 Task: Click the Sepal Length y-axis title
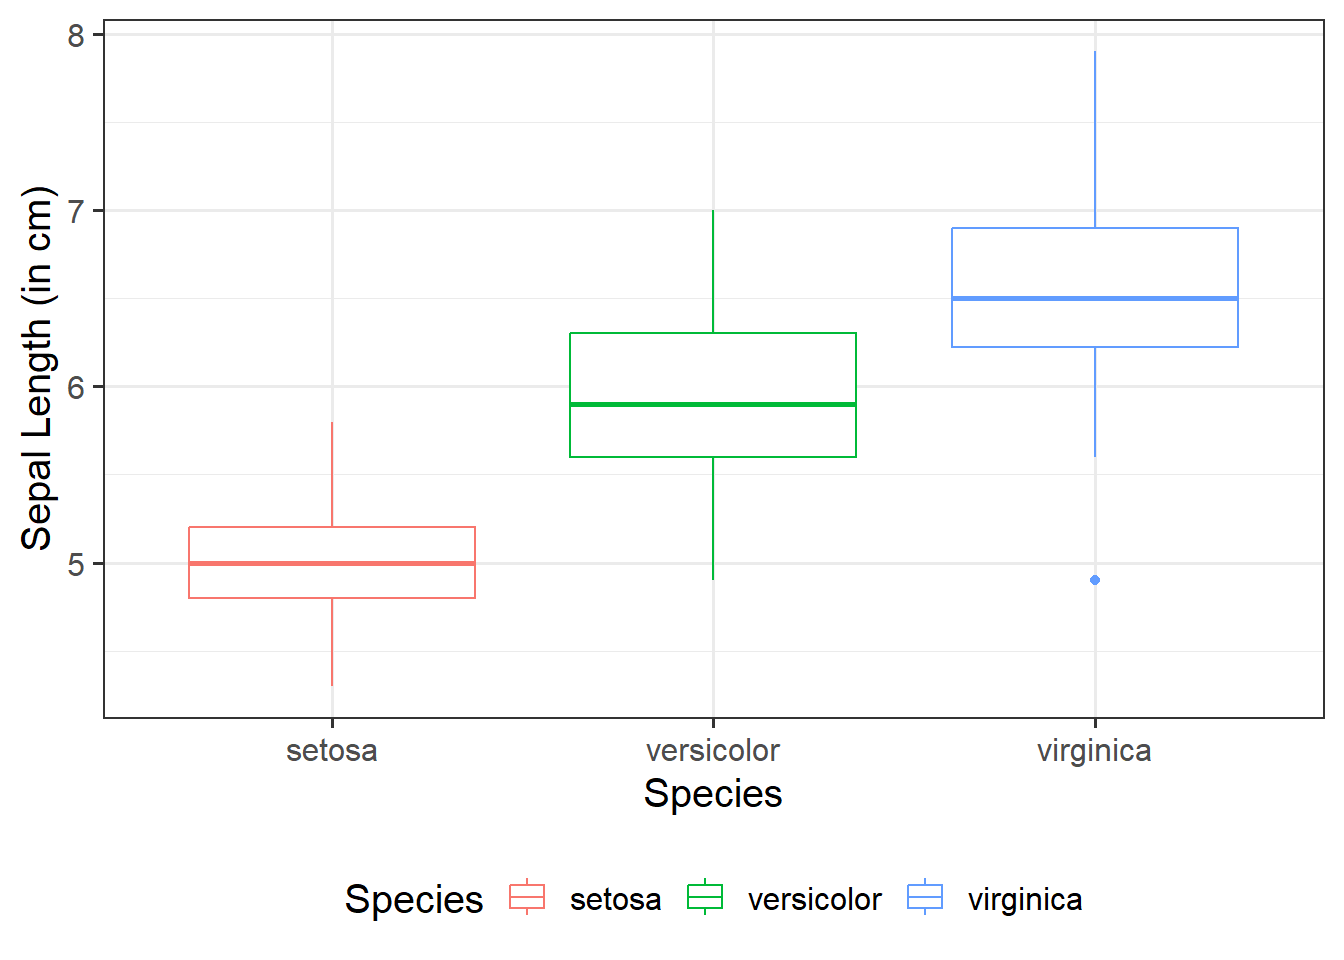pos(37,368)
